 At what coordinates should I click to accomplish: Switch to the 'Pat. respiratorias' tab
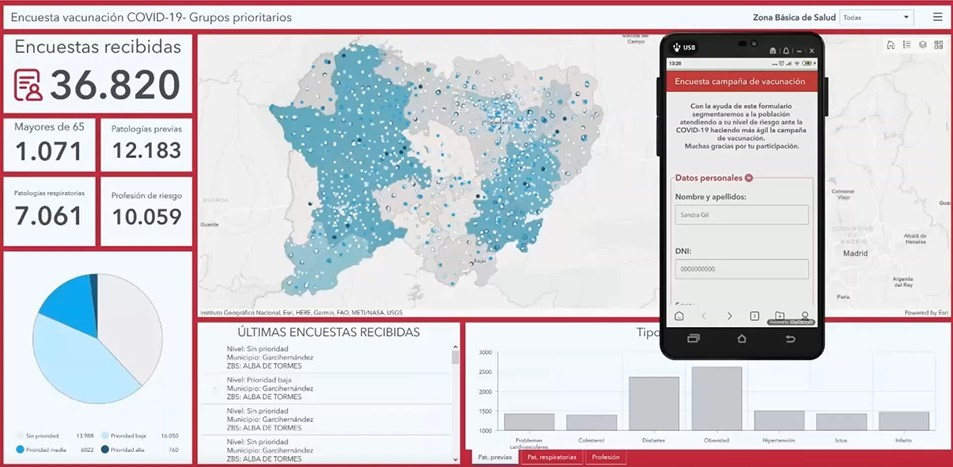(x=553, y=458)
